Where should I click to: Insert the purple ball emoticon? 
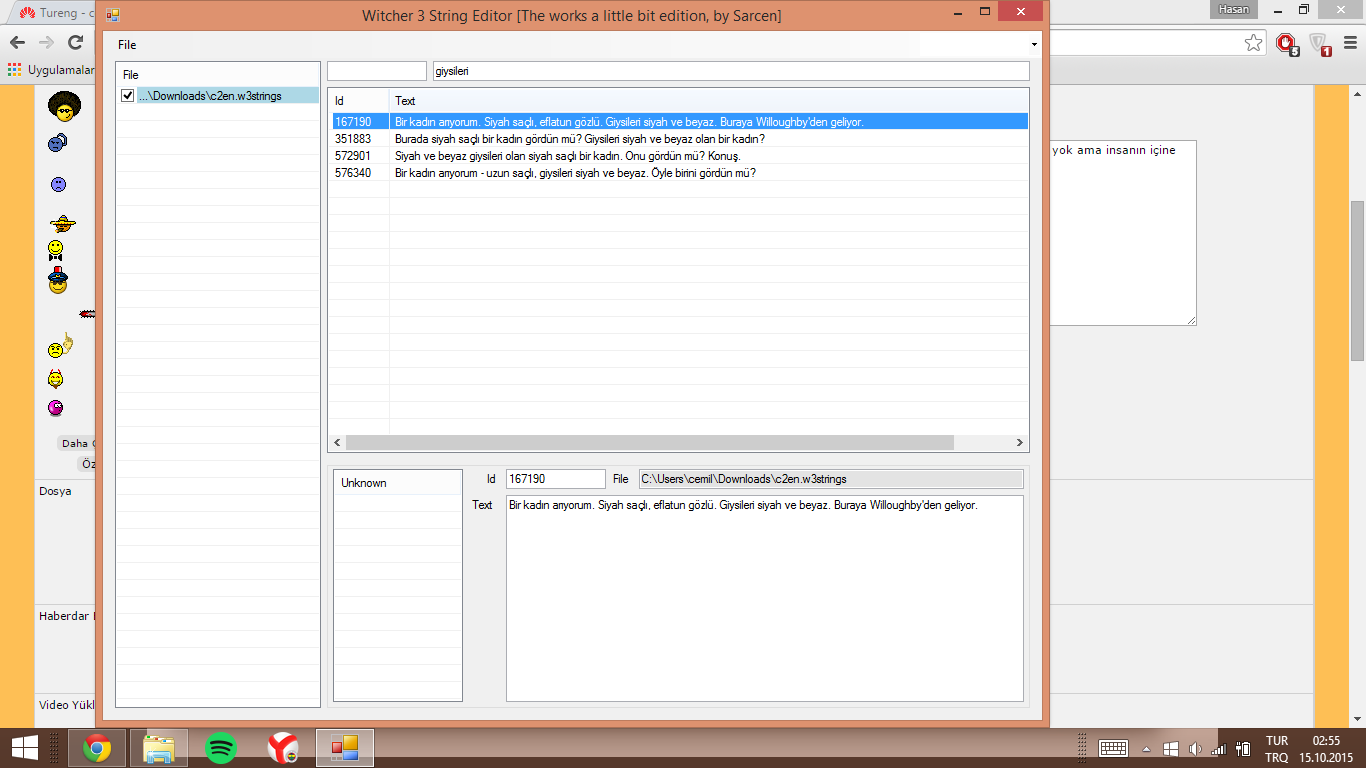click(56, 407)
